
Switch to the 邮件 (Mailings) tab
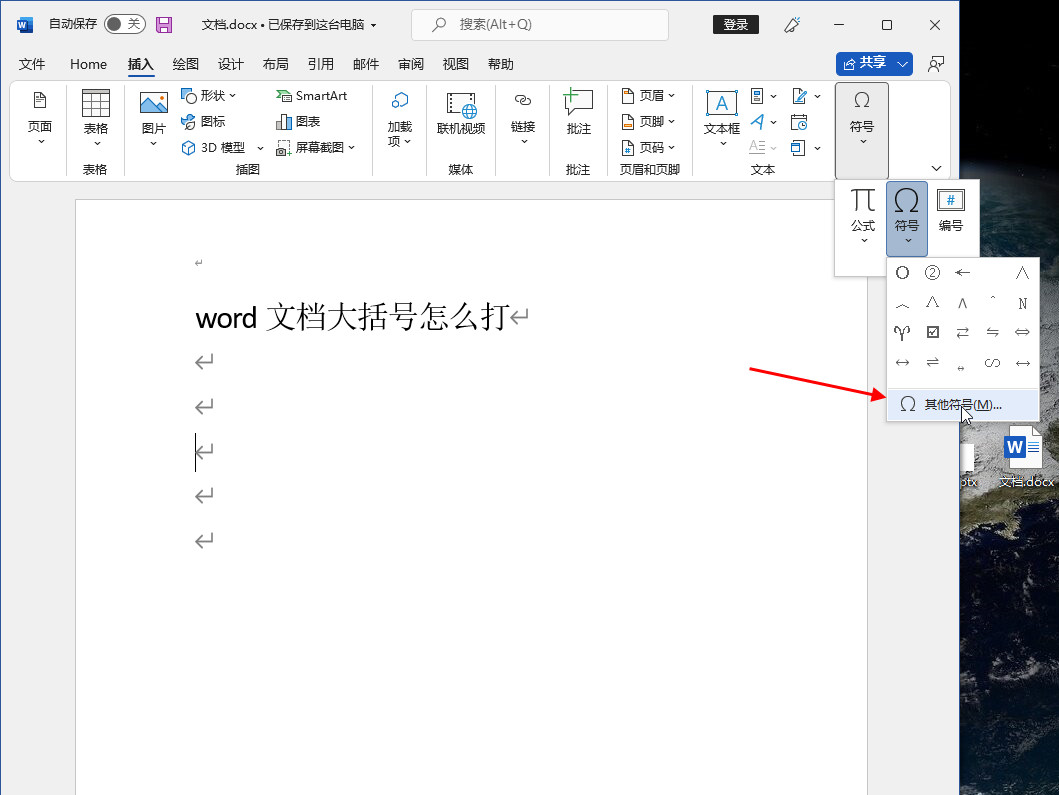(x=365, y=64)
